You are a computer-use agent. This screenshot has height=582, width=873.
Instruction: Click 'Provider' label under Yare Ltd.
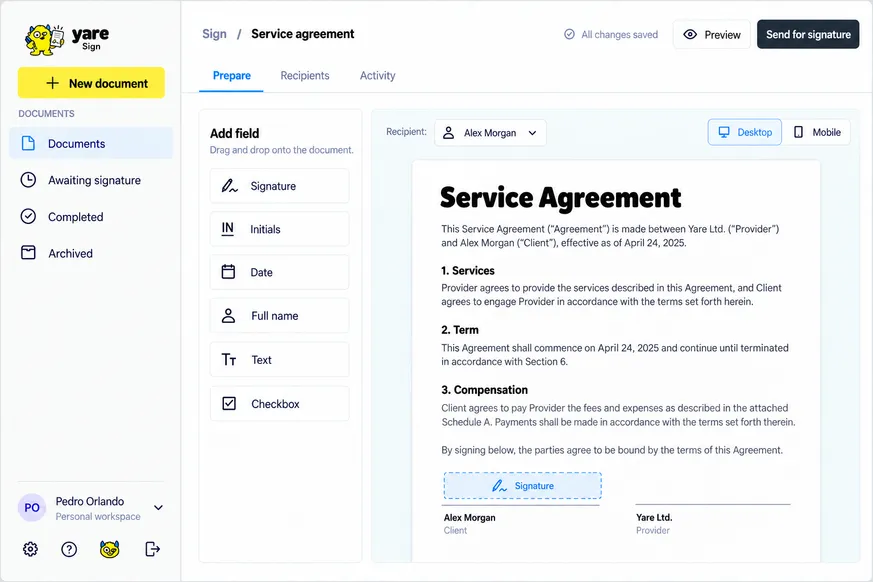coord(653,530)
